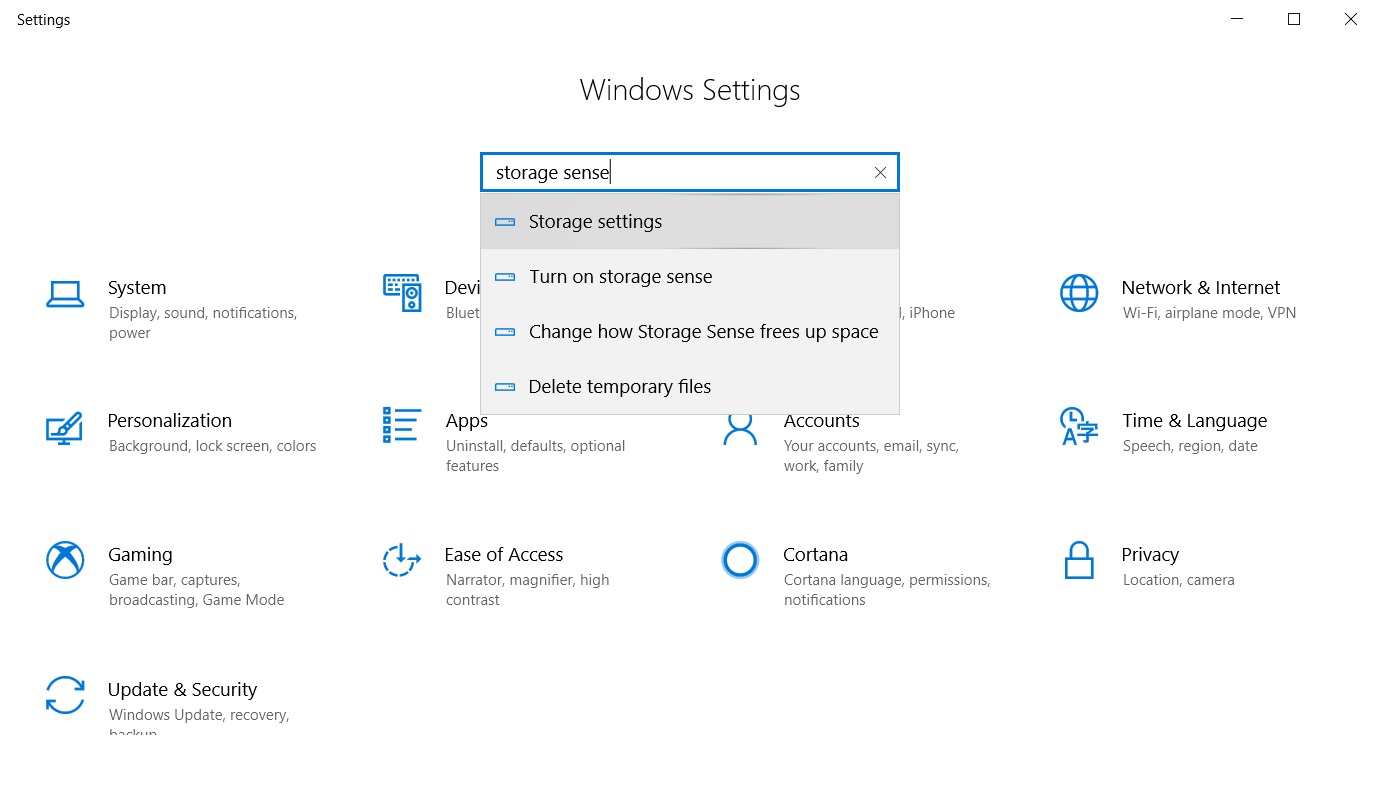Click 'Background, lock screen, colors' text
Image resolution: width=1376 pixels, height=802 pixels.
(x=213, y=446)
